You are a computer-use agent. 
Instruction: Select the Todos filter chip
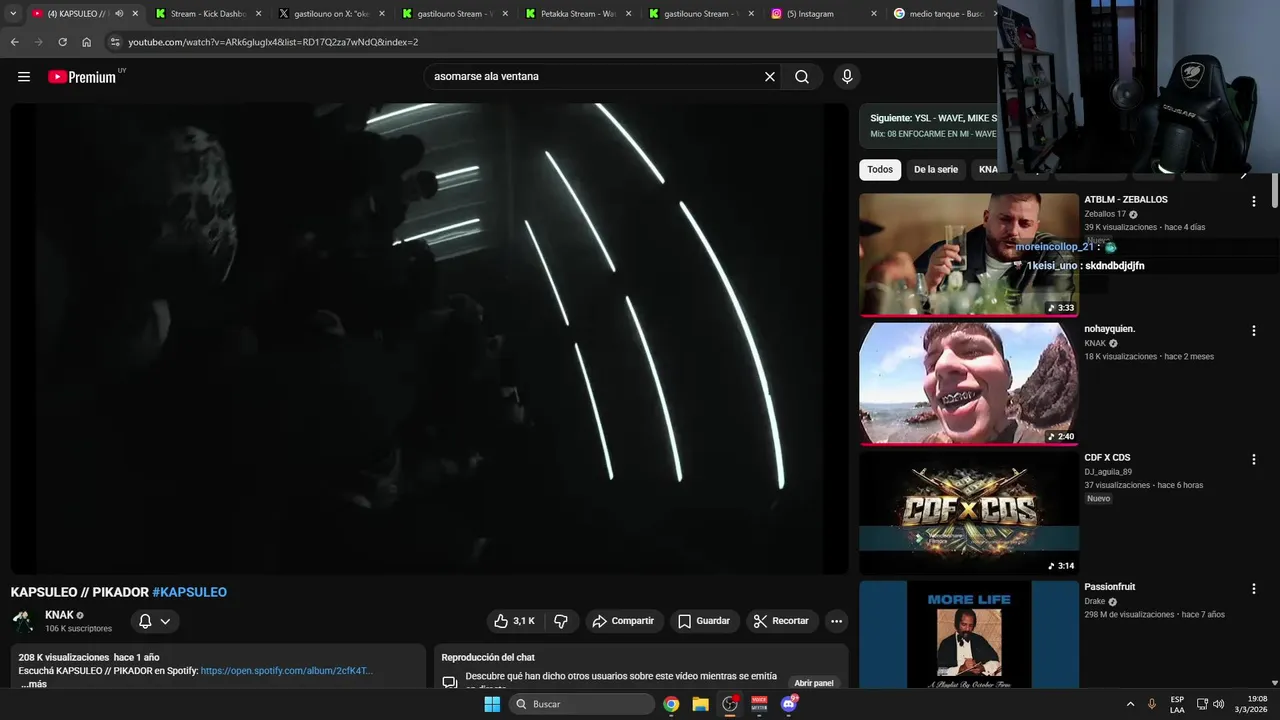pos(880,169)
